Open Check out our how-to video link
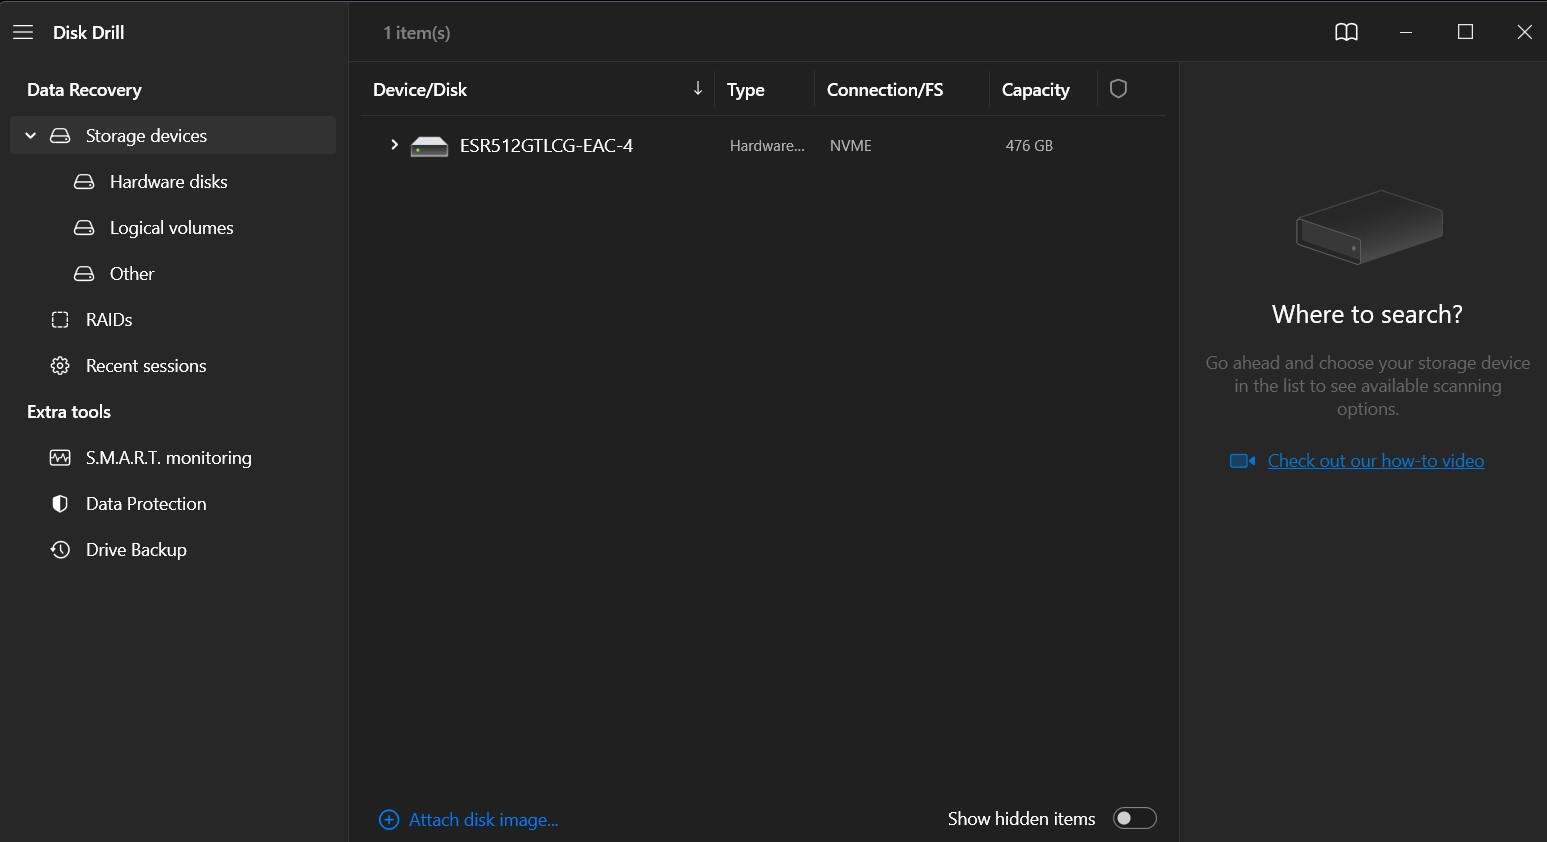This screenshot has height=842, width=1547. coord(1376,461)
